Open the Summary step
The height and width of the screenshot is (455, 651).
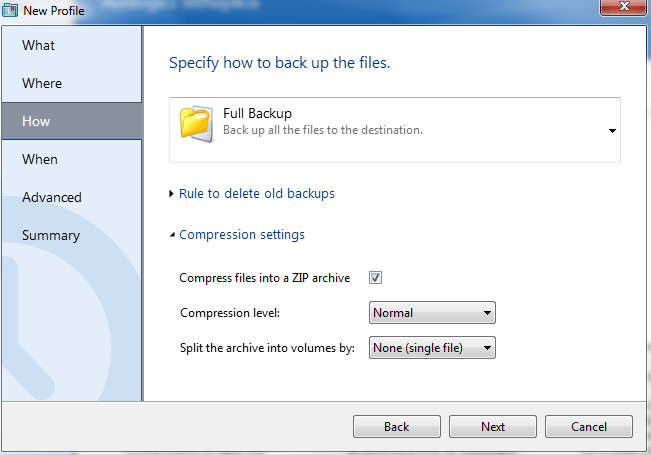51,235
